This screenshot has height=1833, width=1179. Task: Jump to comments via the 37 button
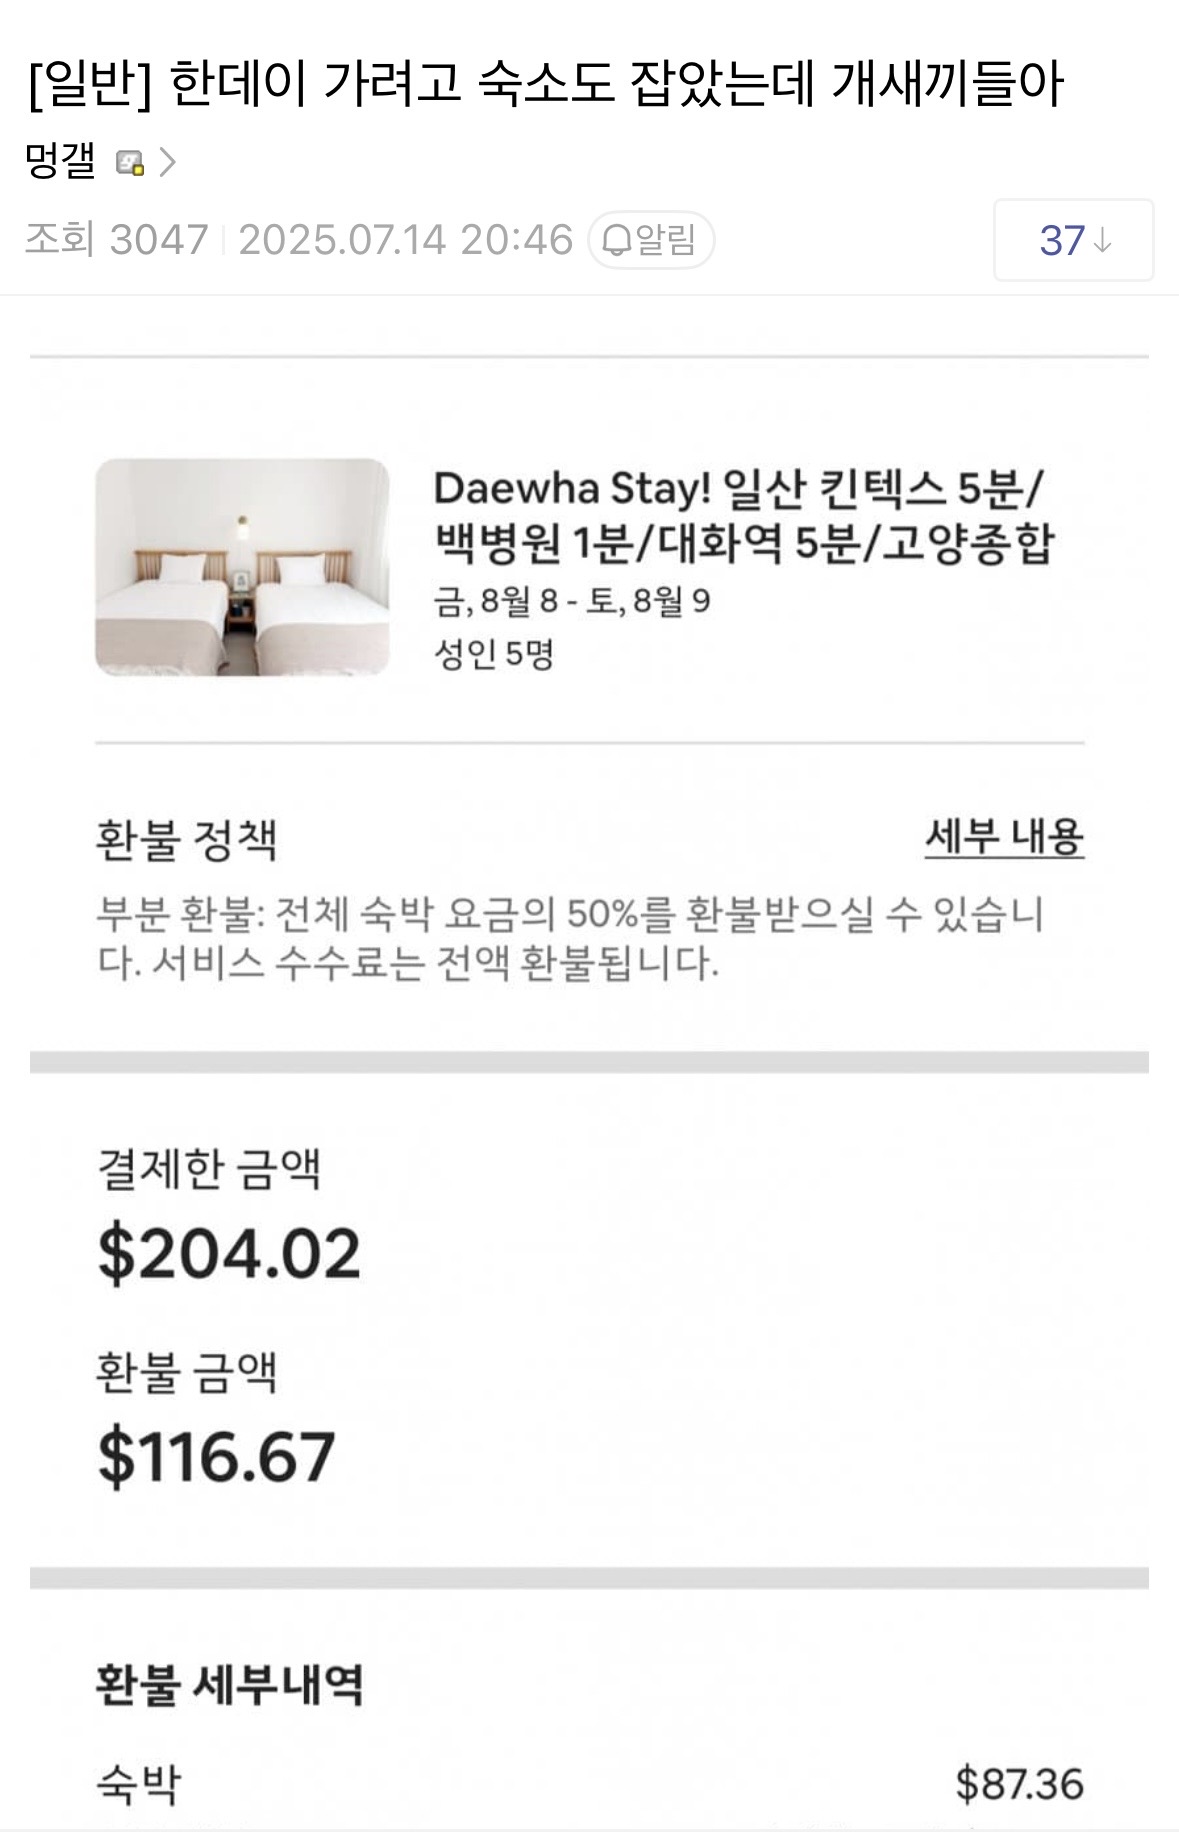pyautogui.click(x=1073, y=240)
